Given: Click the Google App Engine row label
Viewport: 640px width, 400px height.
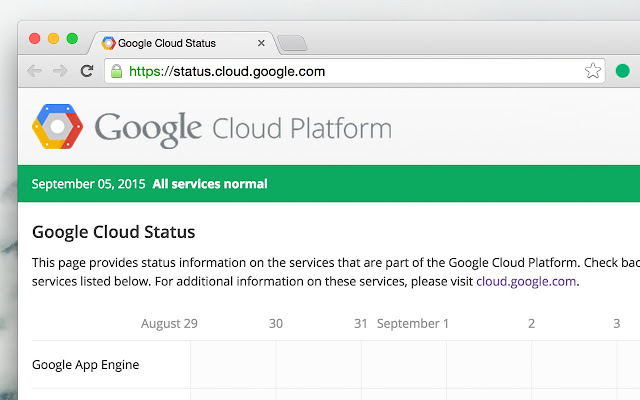Looking at the screenshot, I should point(85,364).
